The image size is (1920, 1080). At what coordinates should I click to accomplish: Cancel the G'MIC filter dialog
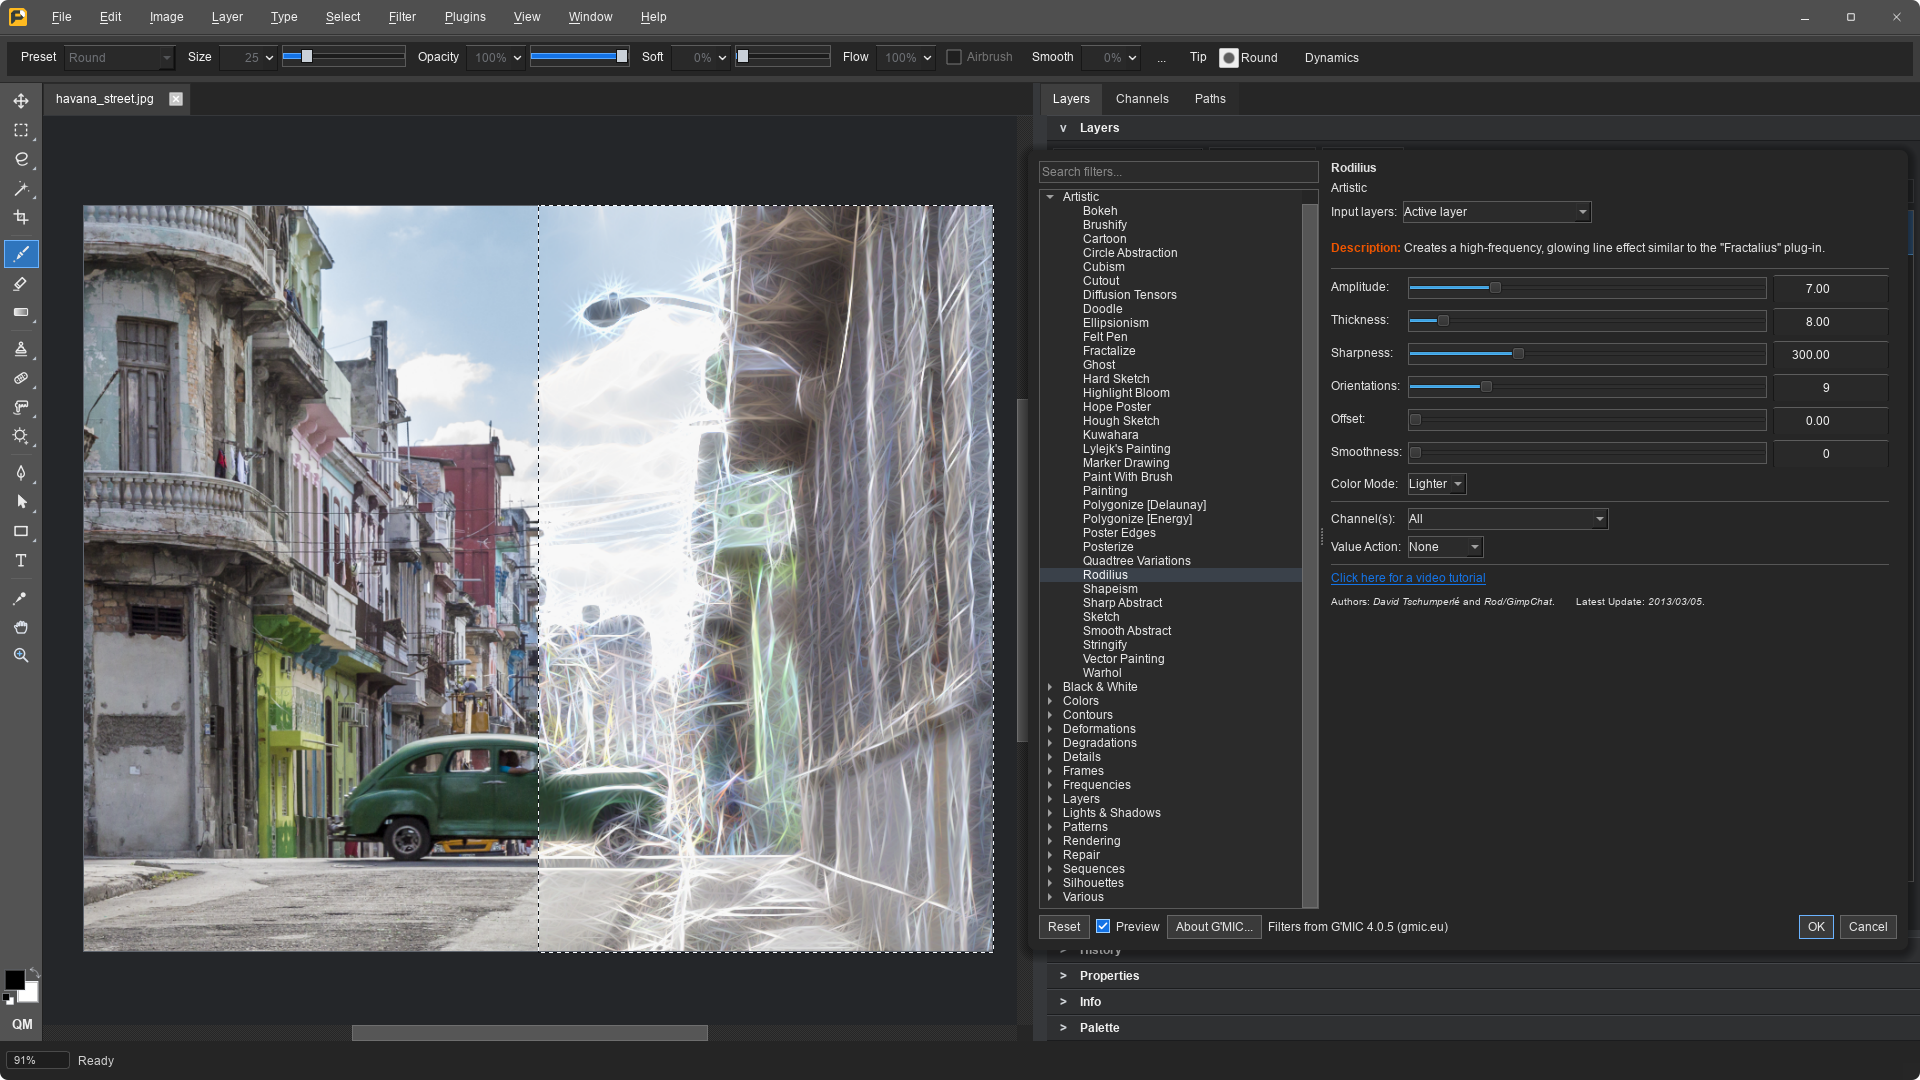tap(1868, 927)
